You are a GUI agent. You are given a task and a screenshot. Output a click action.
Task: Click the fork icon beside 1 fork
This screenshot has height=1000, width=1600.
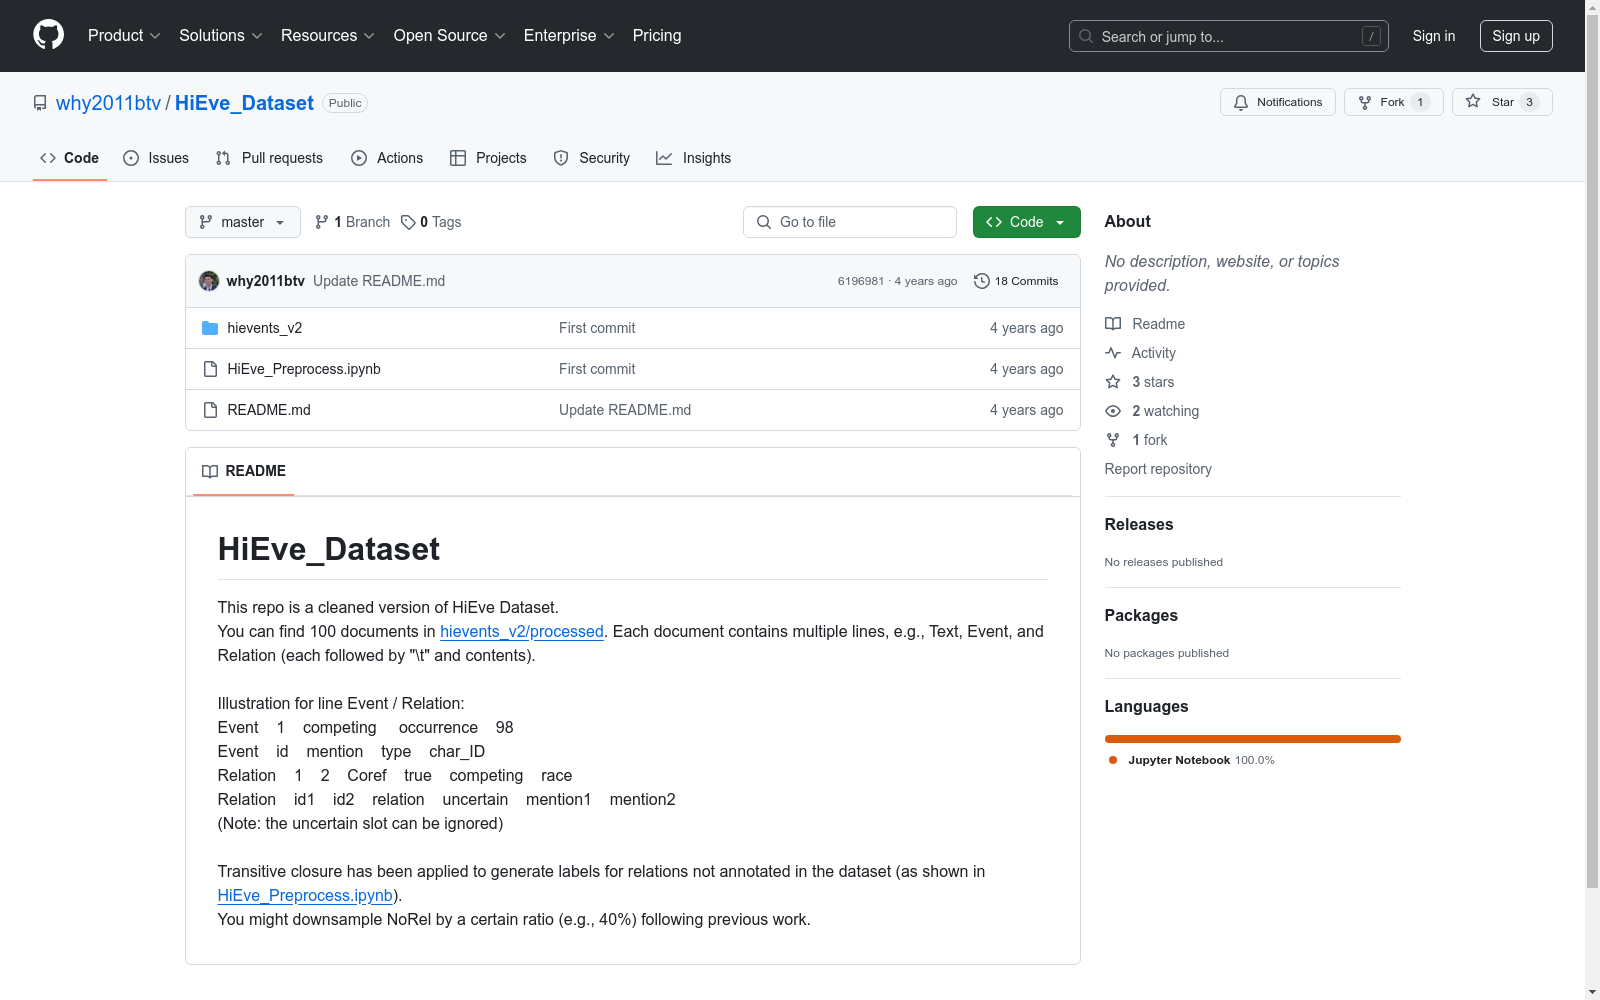(x=1113, y=440)
